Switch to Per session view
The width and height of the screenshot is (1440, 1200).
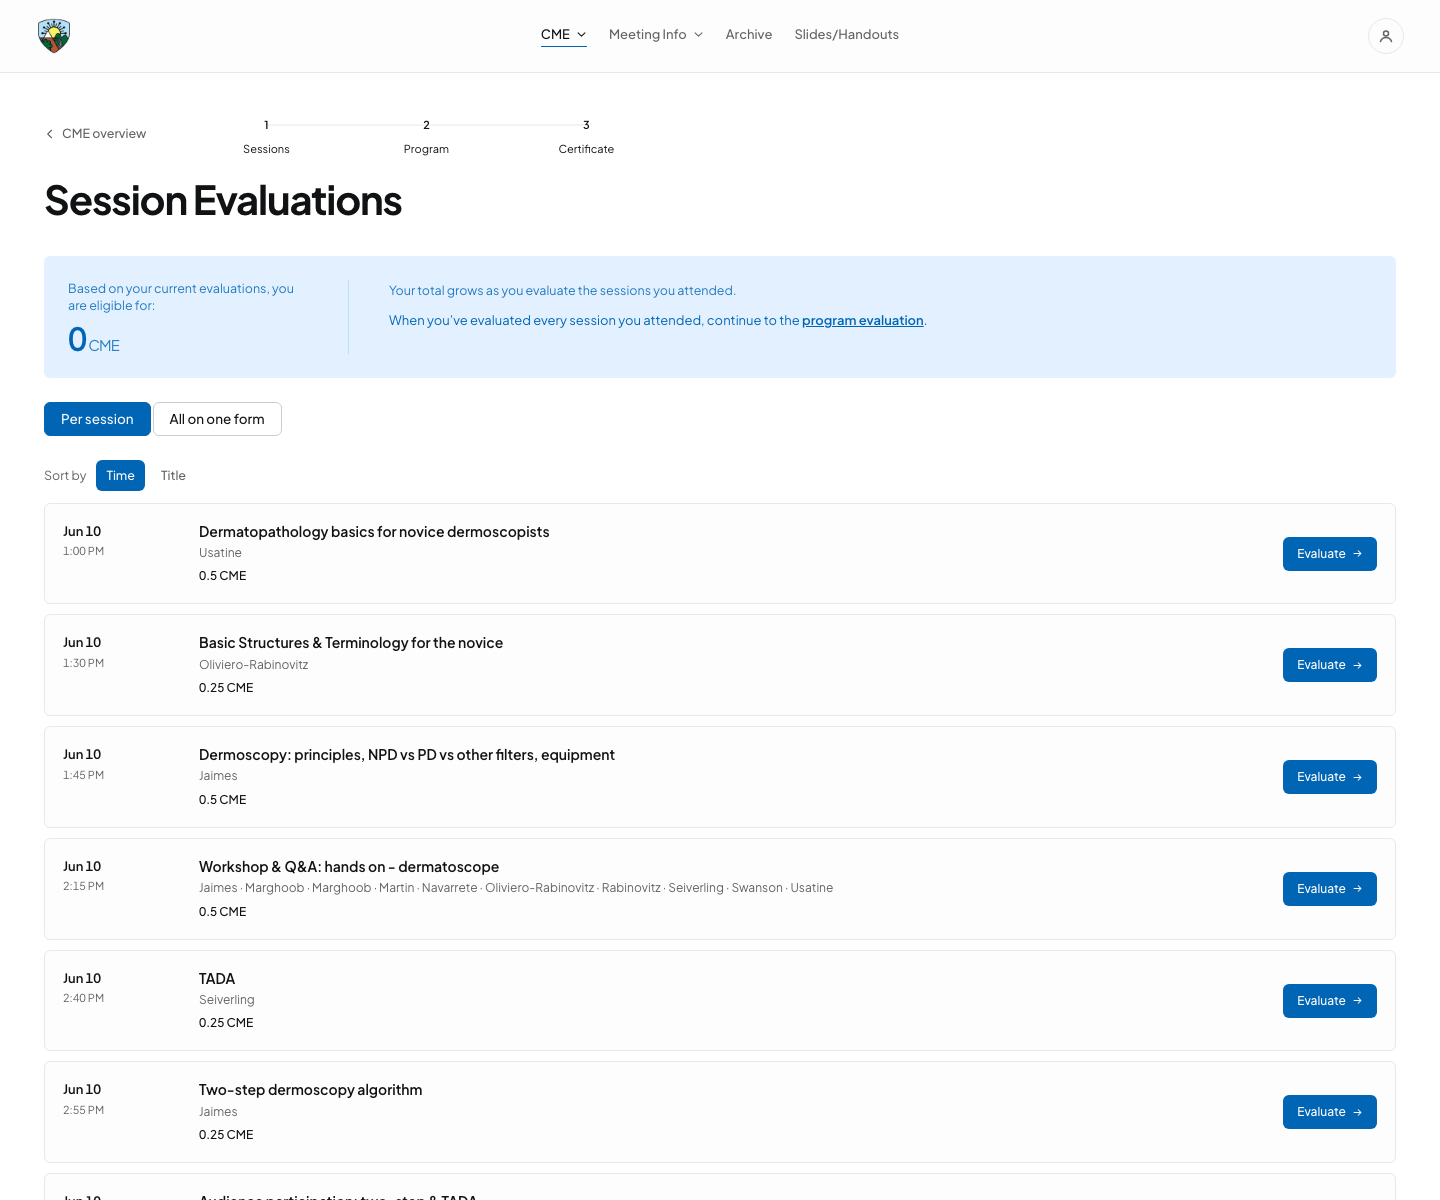click(97, 419)
